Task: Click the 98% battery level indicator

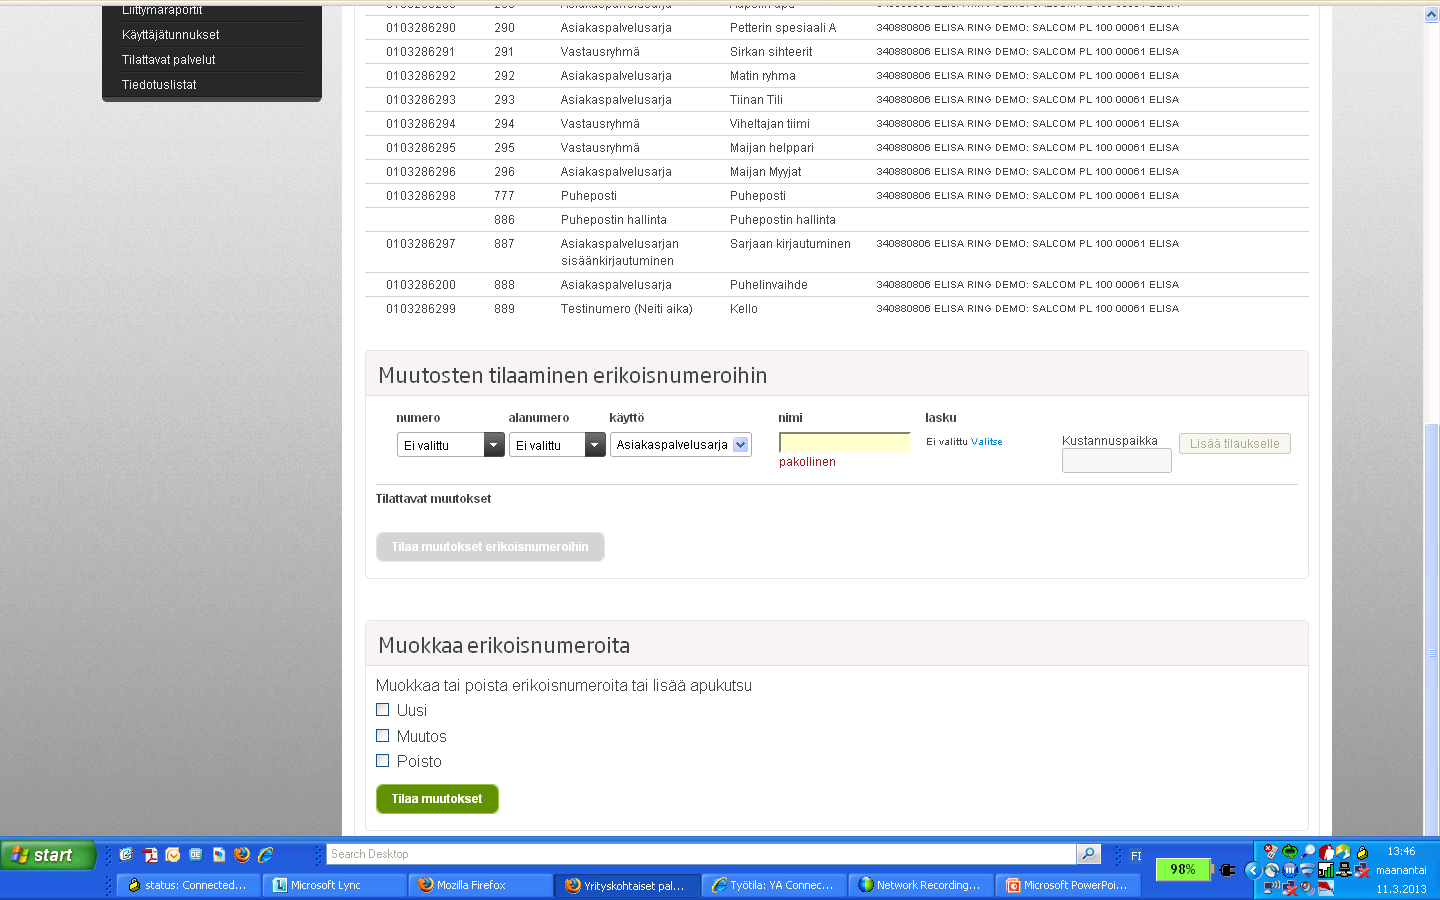Action: click(x=1184, y=870)
